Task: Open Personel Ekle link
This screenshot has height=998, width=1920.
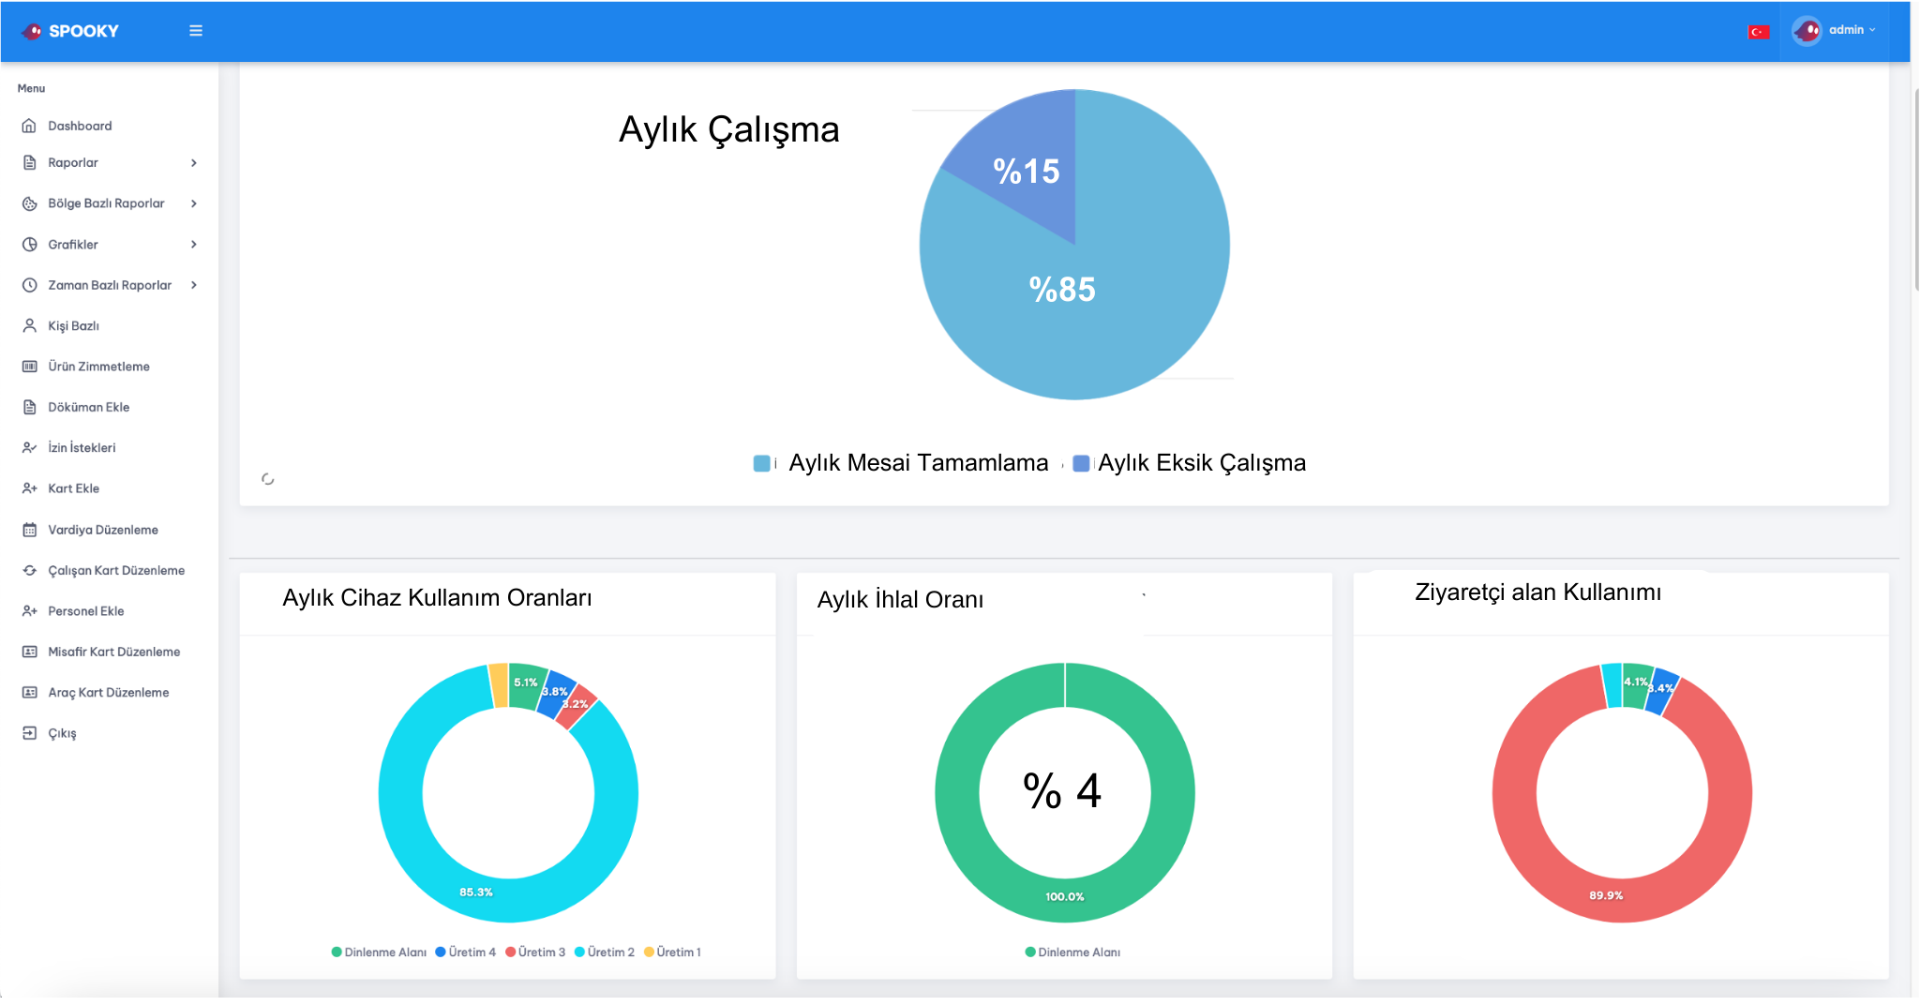Action: [x=86, y=611]
